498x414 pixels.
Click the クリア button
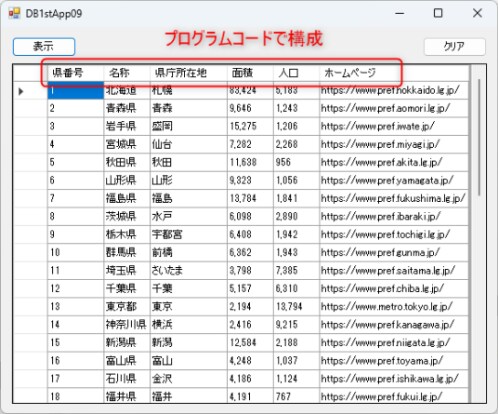(x=454, y=47)
